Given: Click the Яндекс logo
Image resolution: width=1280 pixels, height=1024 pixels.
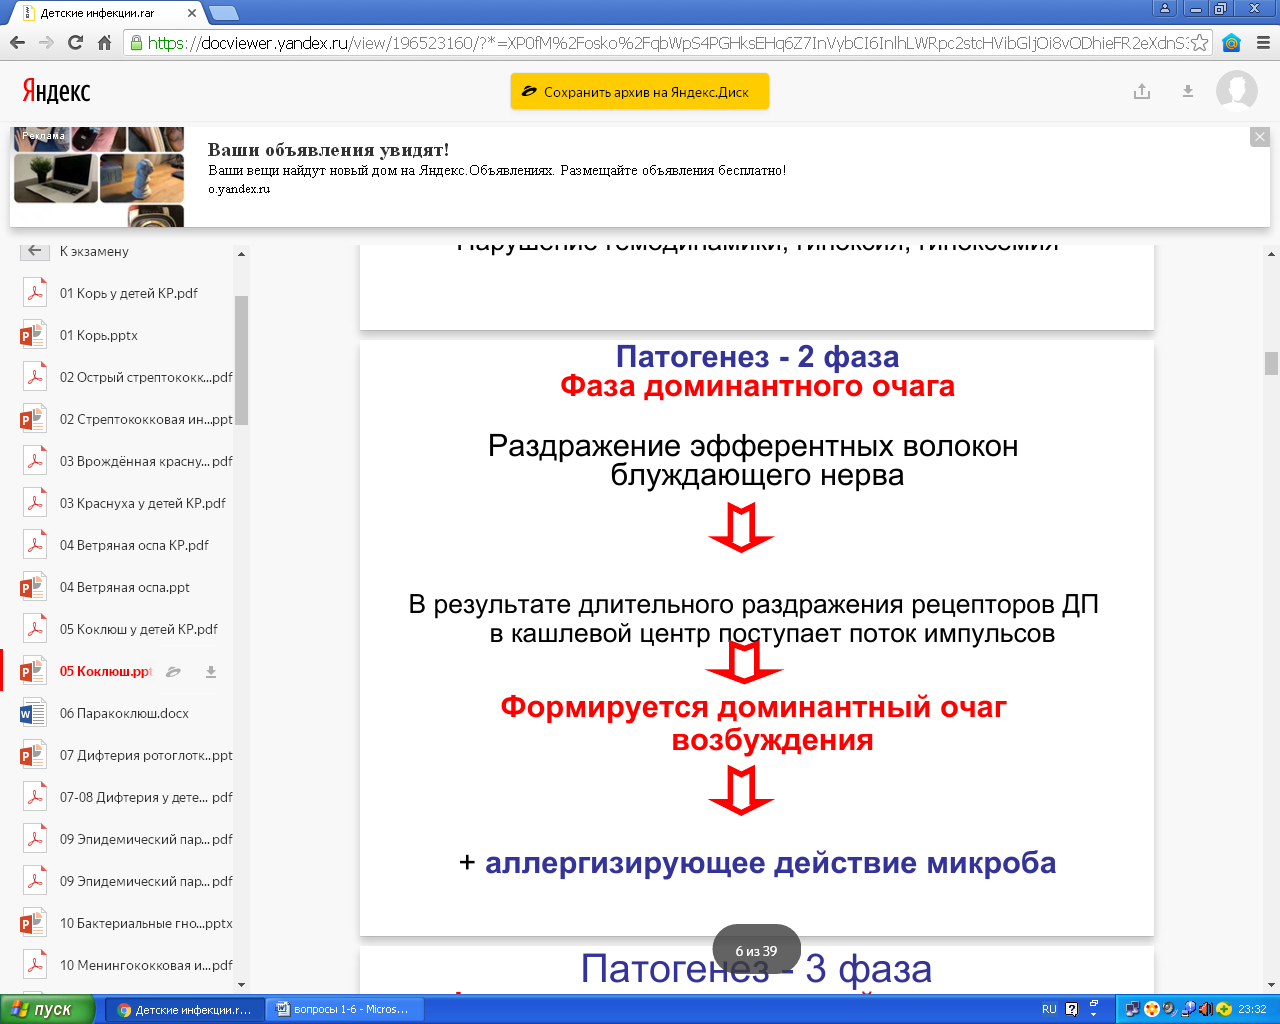Looking at the screenshot, I should [x=56, y=92].
